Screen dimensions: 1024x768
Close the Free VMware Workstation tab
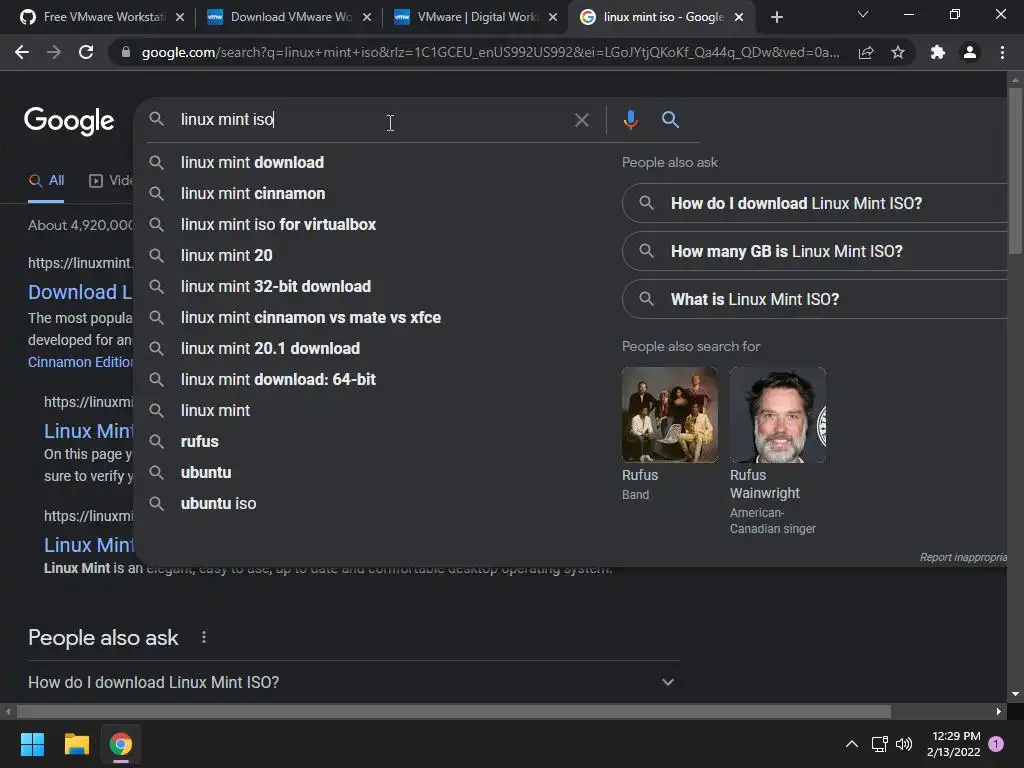(x=180, y=17)
